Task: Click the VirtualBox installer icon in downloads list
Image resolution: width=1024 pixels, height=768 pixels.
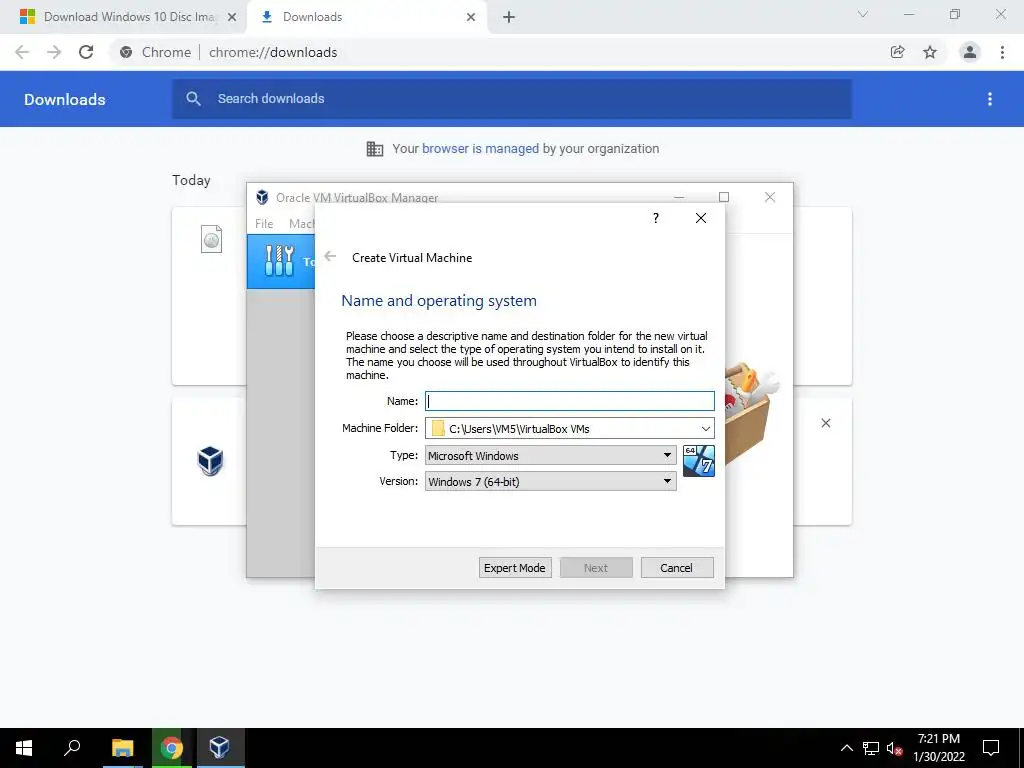Action: [x=210, y=461]
